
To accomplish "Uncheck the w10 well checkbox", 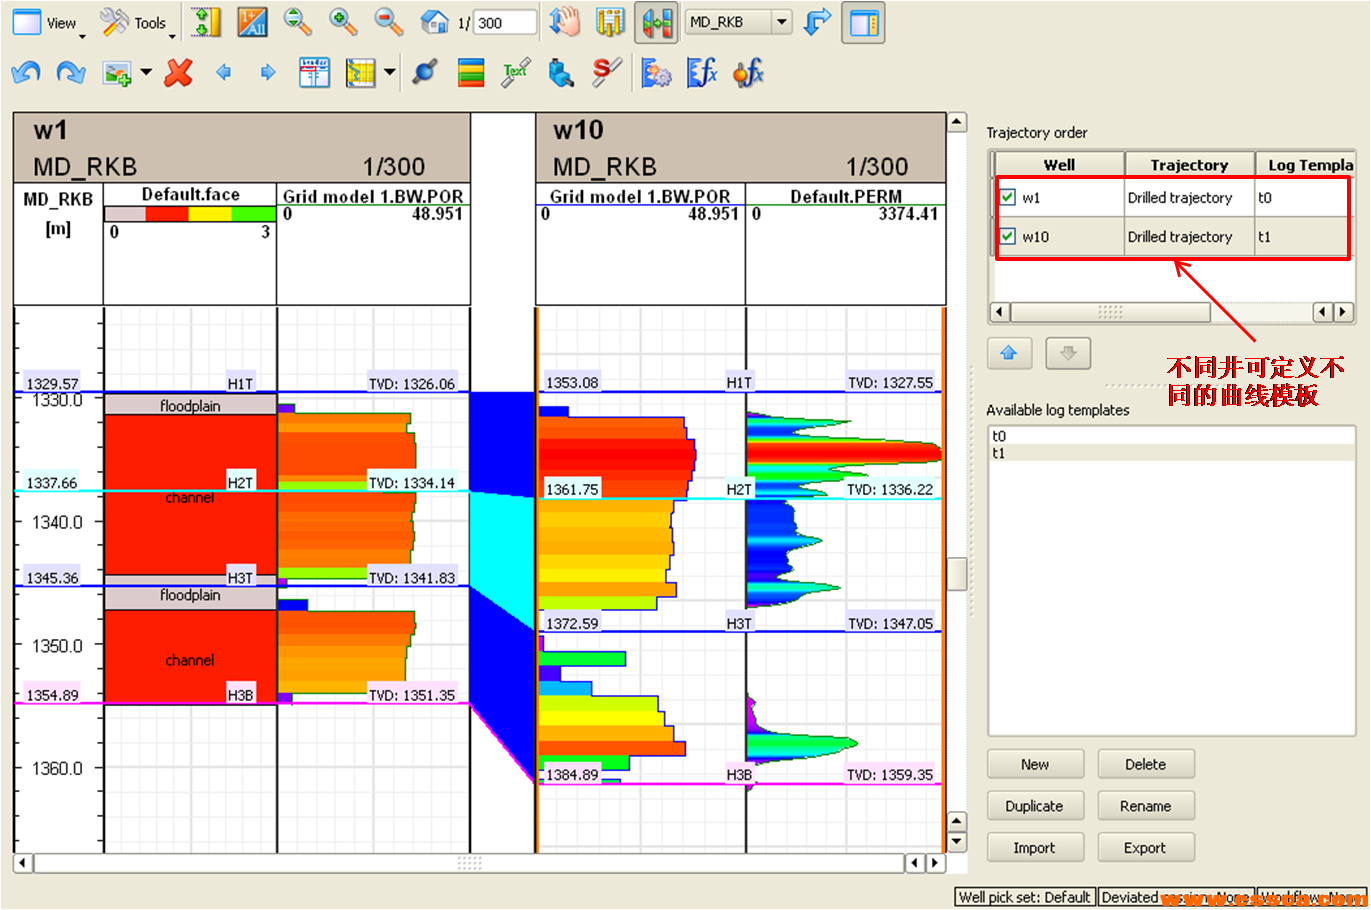I will (1008, 237).
